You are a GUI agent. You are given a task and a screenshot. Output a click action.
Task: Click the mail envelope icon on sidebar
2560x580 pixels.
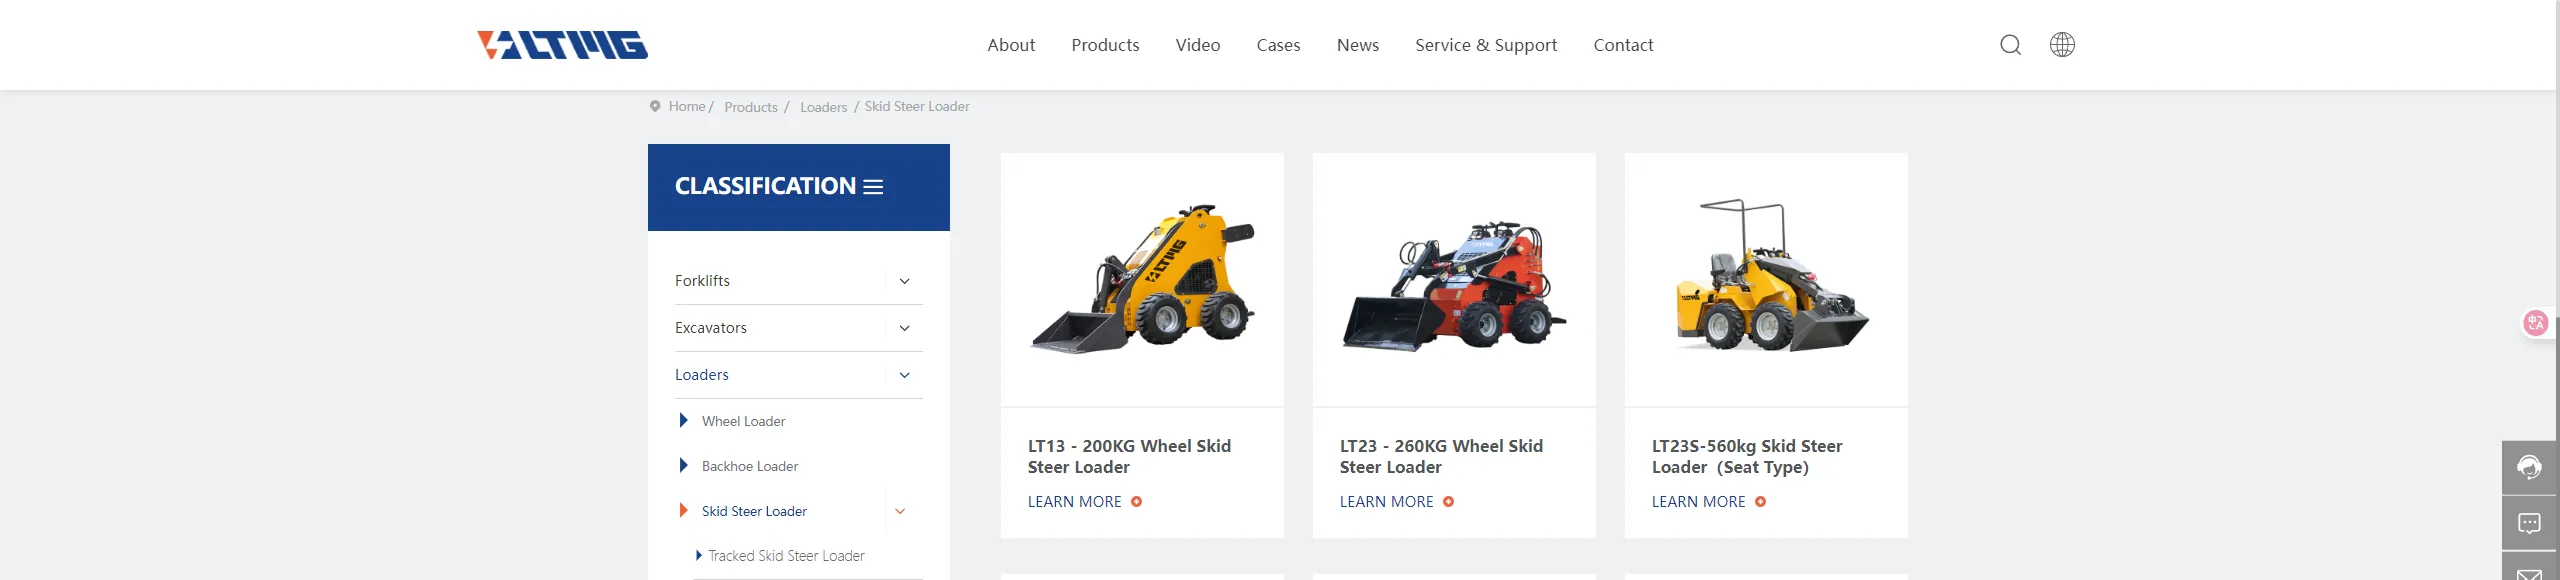click(2530, 572)
